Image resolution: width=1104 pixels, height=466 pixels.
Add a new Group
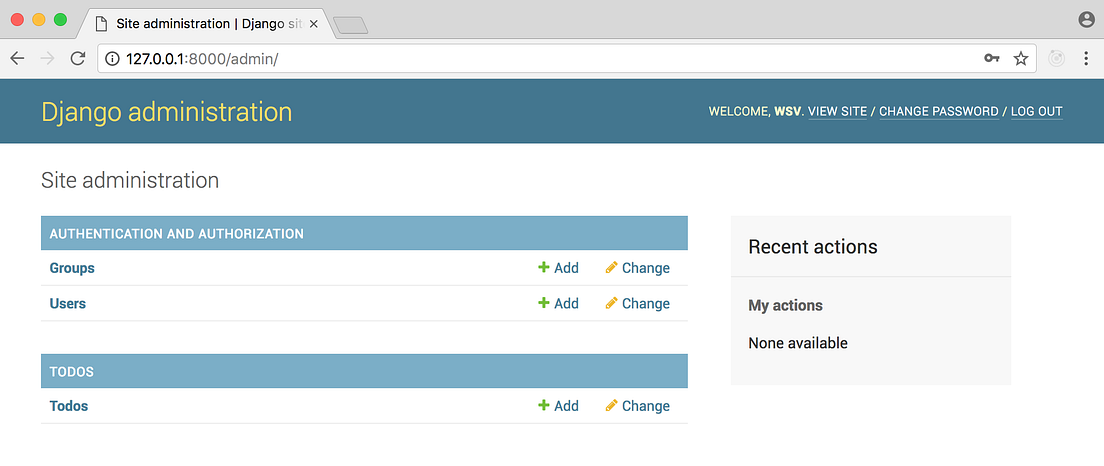pos(558,268)
